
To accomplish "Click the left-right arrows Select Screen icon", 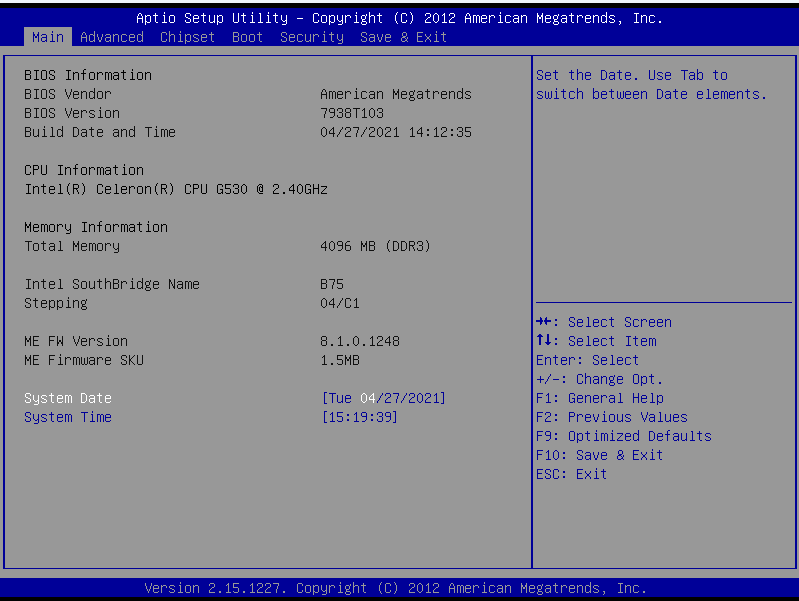I will tap(543, 322).
